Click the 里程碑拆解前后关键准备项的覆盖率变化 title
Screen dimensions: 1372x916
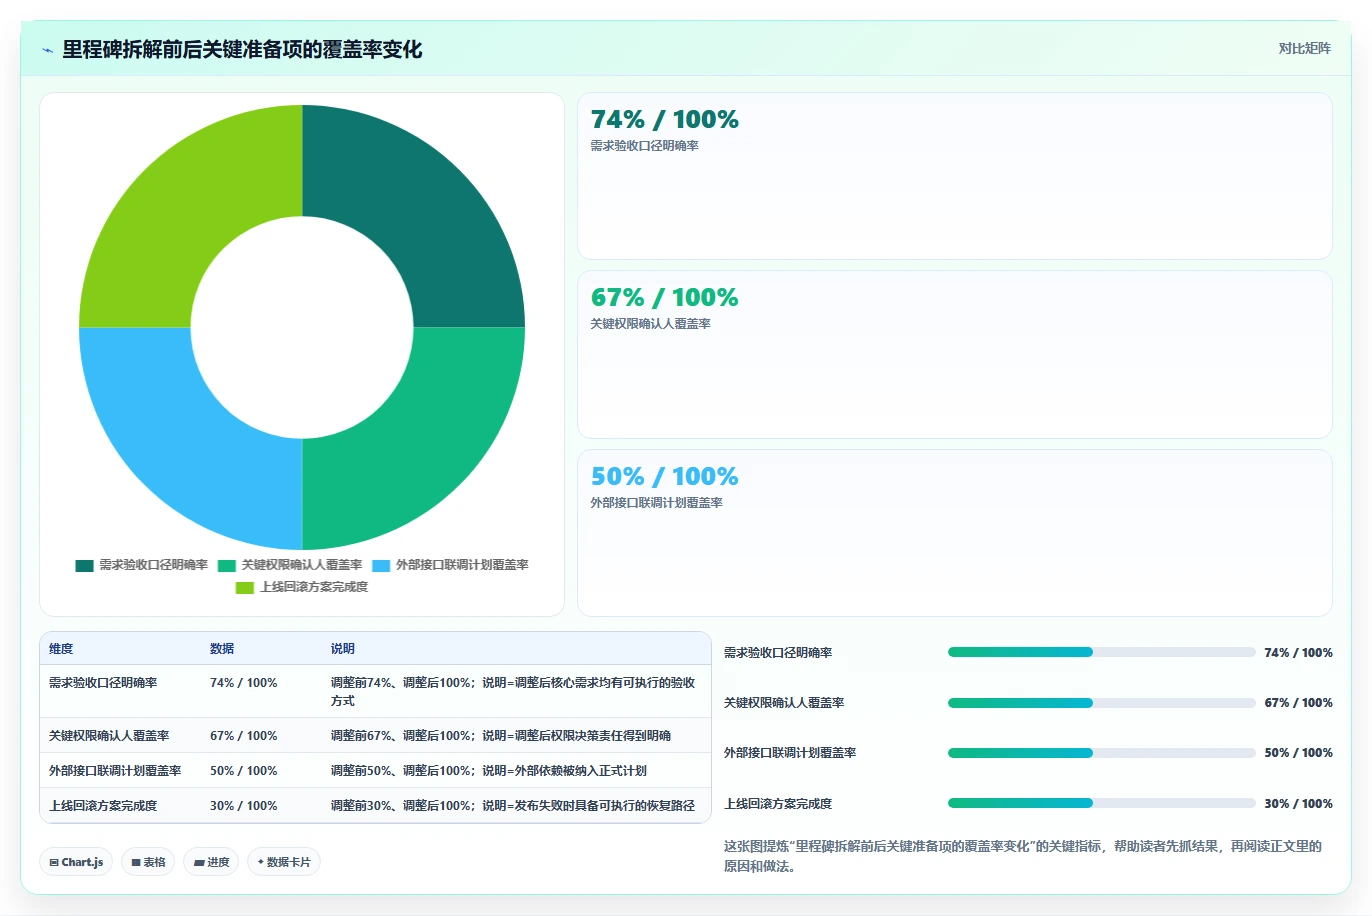tap(242, 50)
